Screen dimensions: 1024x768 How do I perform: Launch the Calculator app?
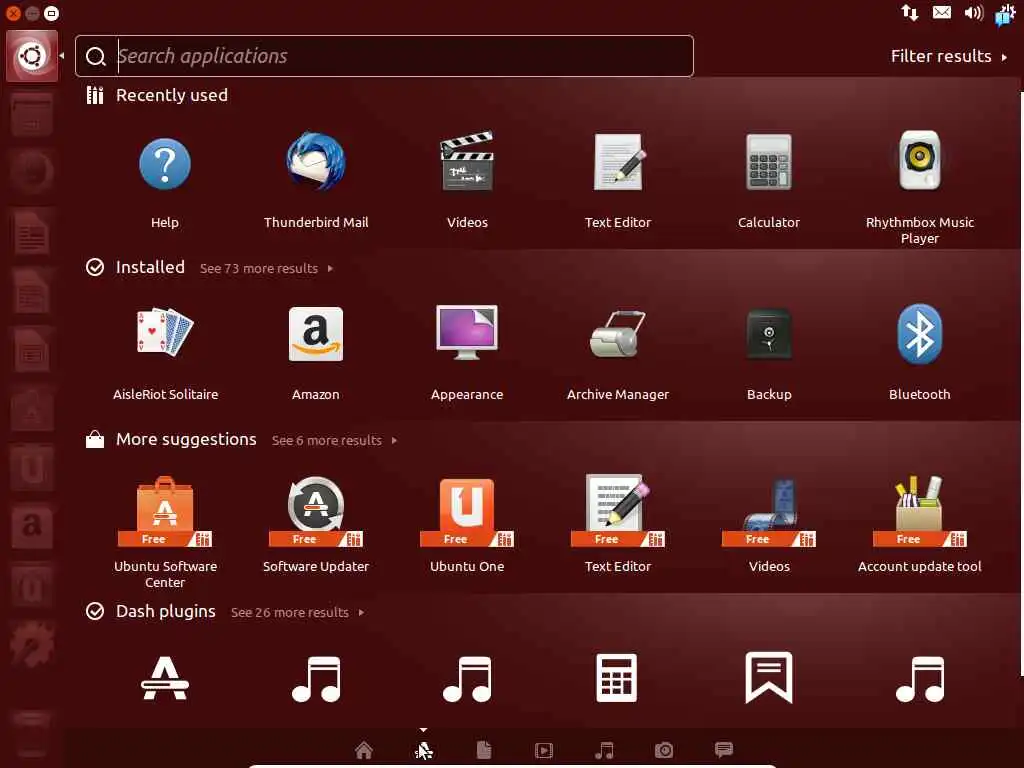coord(769,162)
